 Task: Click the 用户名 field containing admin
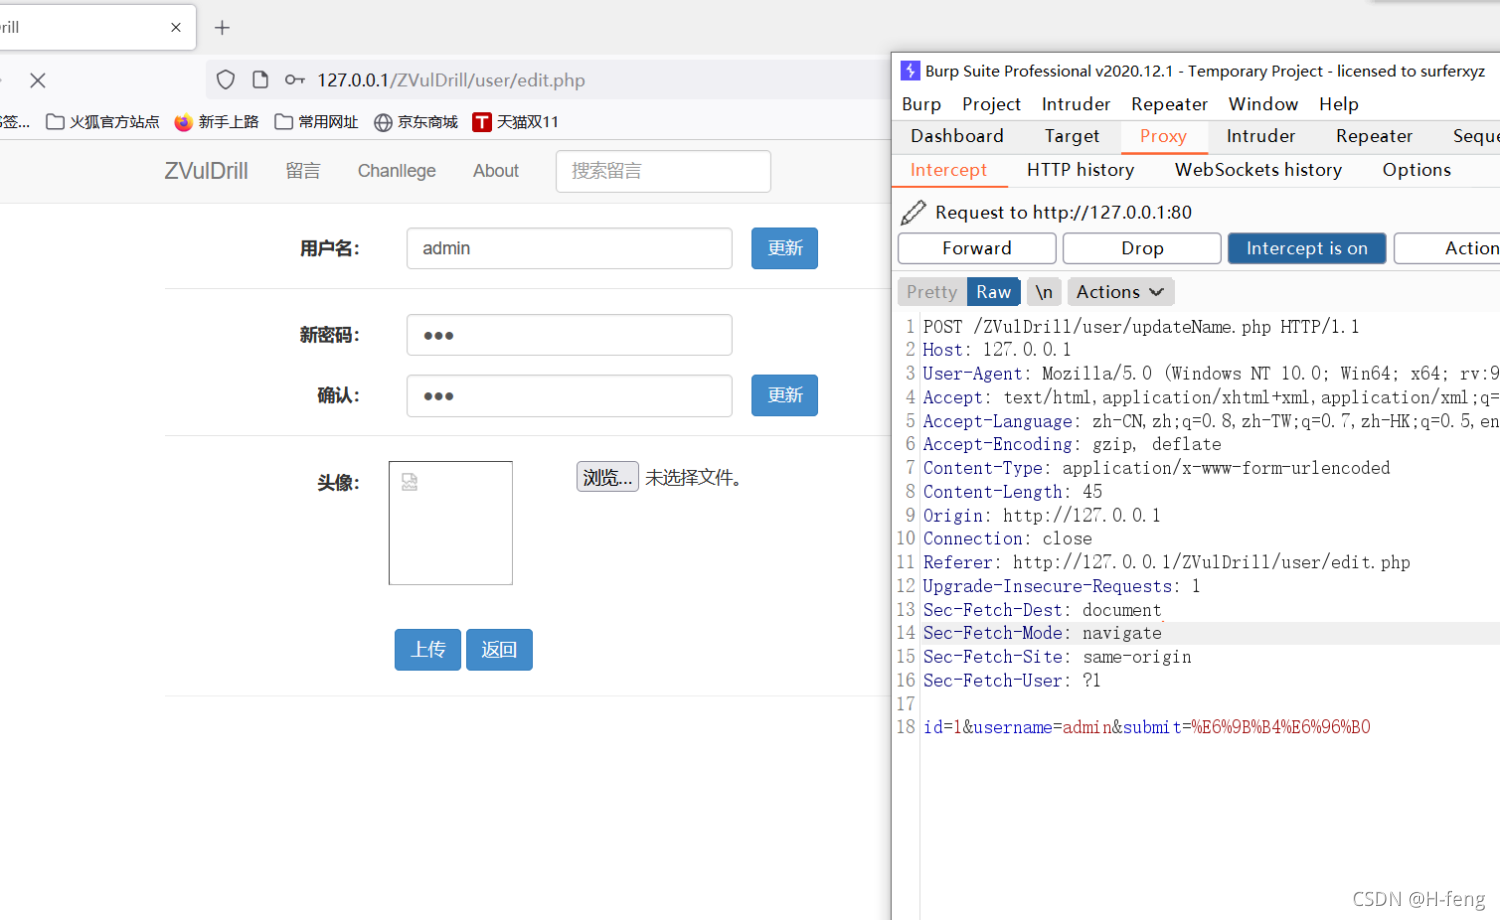coord(569,248)
